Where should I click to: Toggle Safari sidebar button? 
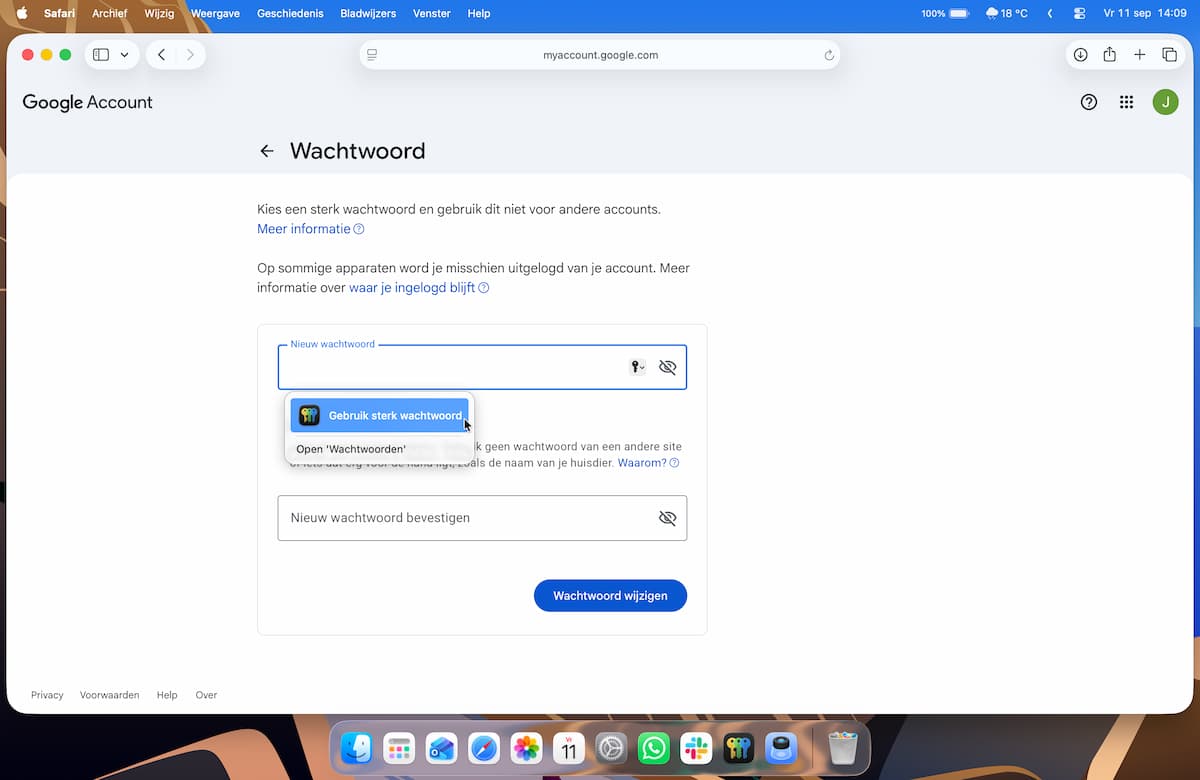(101, 55)
